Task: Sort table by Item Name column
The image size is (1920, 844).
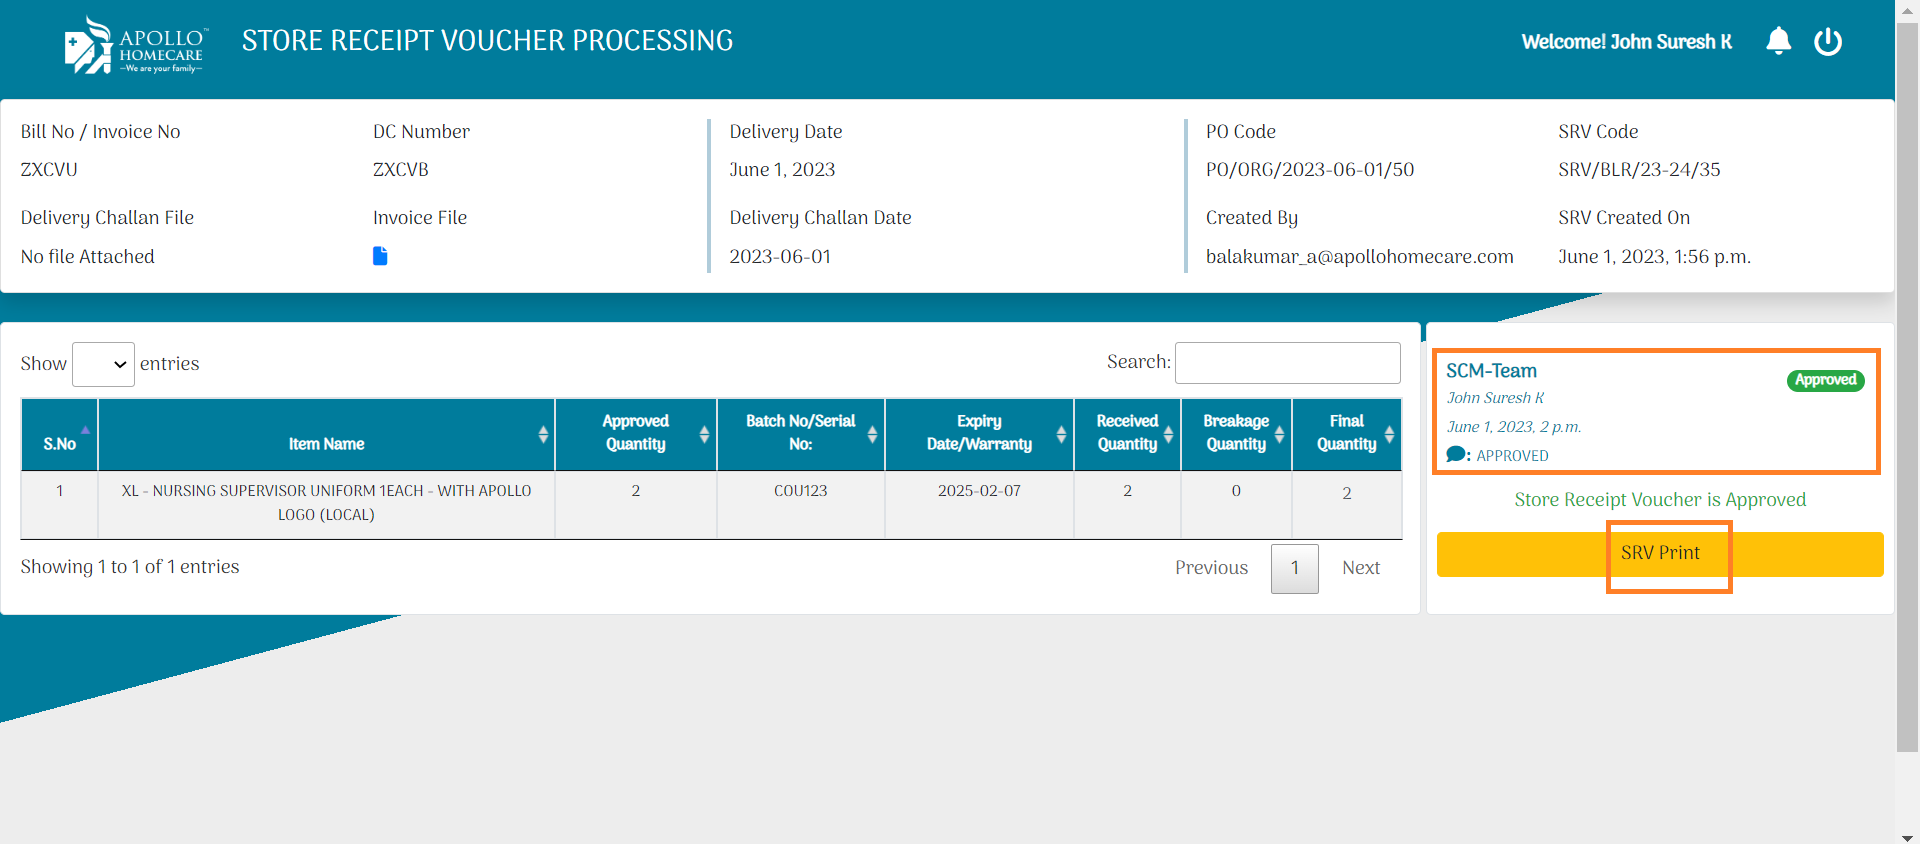Action: pos(326,435)
